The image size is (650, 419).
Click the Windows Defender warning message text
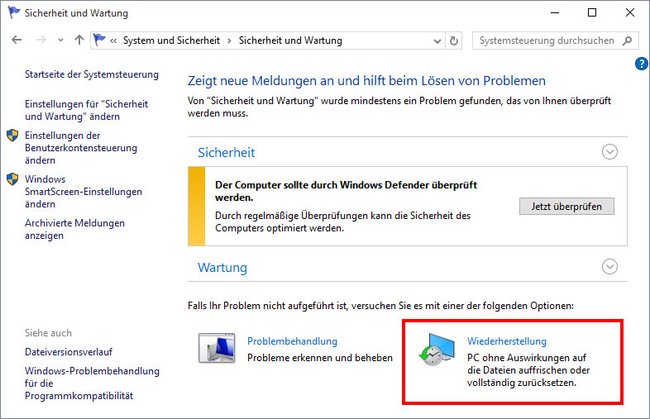pyautogui.click(x=346, y=191)
